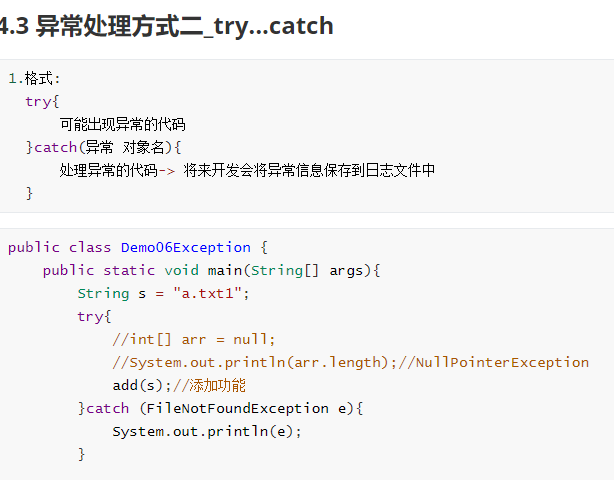Click the "public class" keywords
This screenshot has height=480, width=614.
point(60,247)
